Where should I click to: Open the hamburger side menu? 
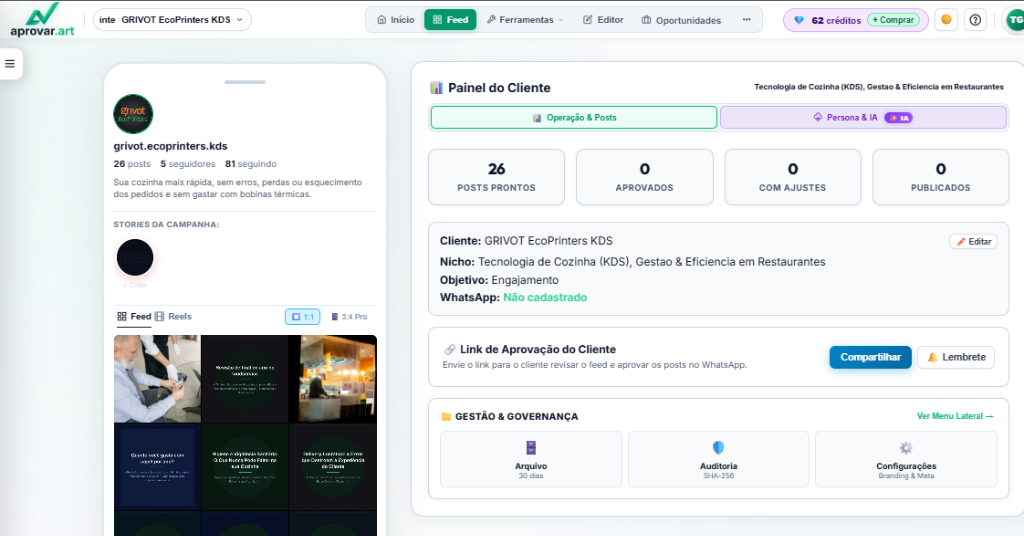10,63
